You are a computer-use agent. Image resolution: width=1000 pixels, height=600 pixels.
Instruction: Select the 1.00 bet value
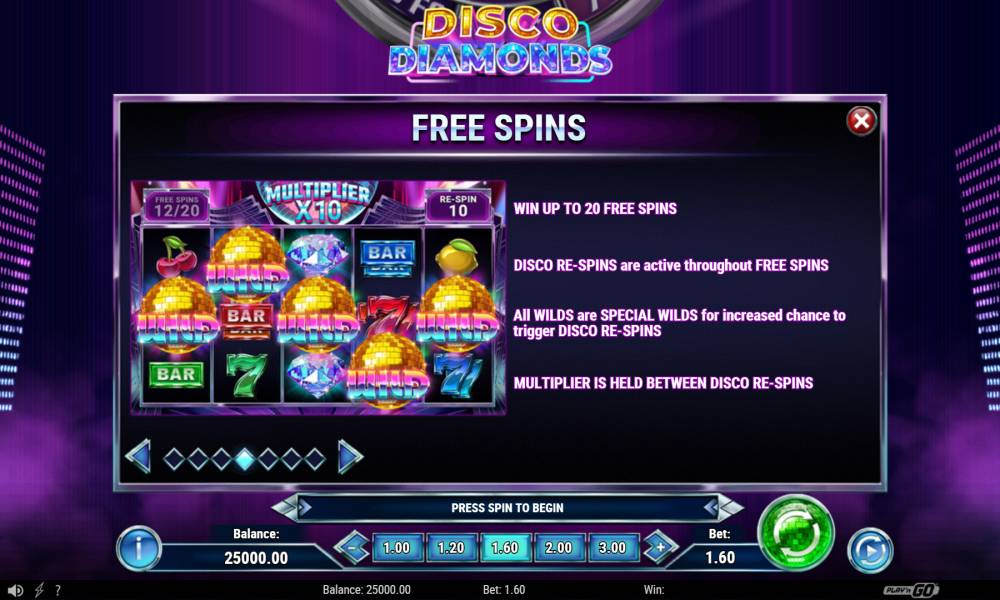click(396, 548)
